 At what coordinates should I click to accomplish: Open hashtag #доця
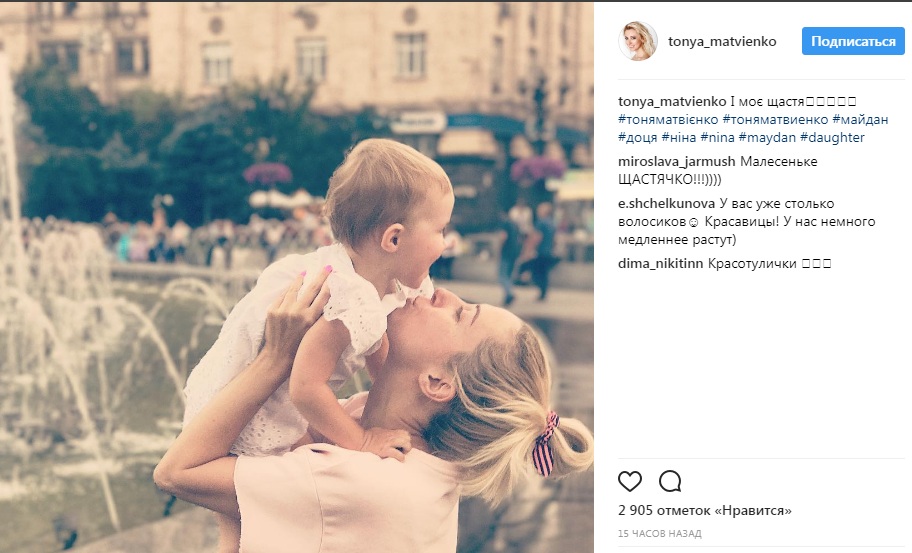click(x=637, y=138)
